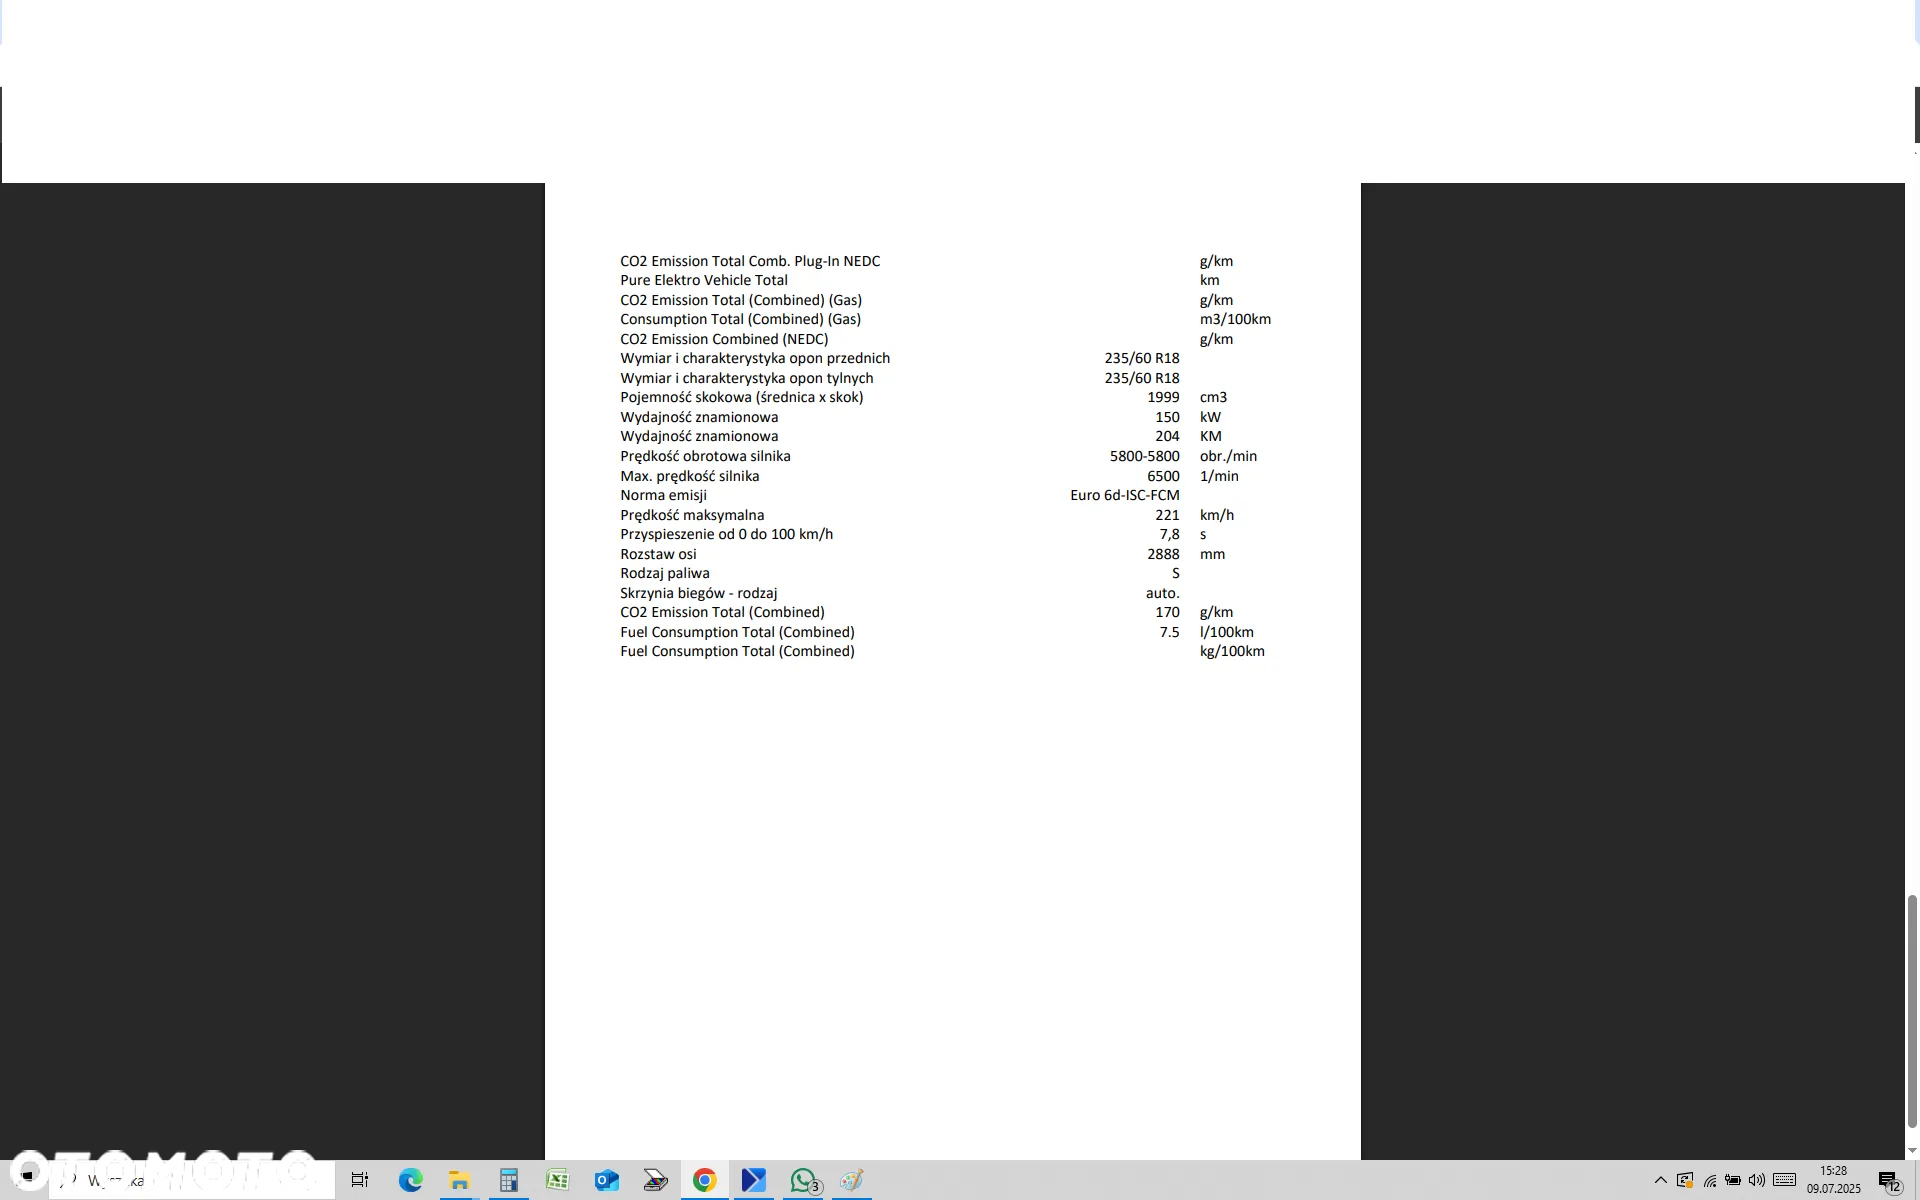Click 'Prędkość maksymalna' label
This screenshot has width=1920, height=1200.
tap(692, 515)
